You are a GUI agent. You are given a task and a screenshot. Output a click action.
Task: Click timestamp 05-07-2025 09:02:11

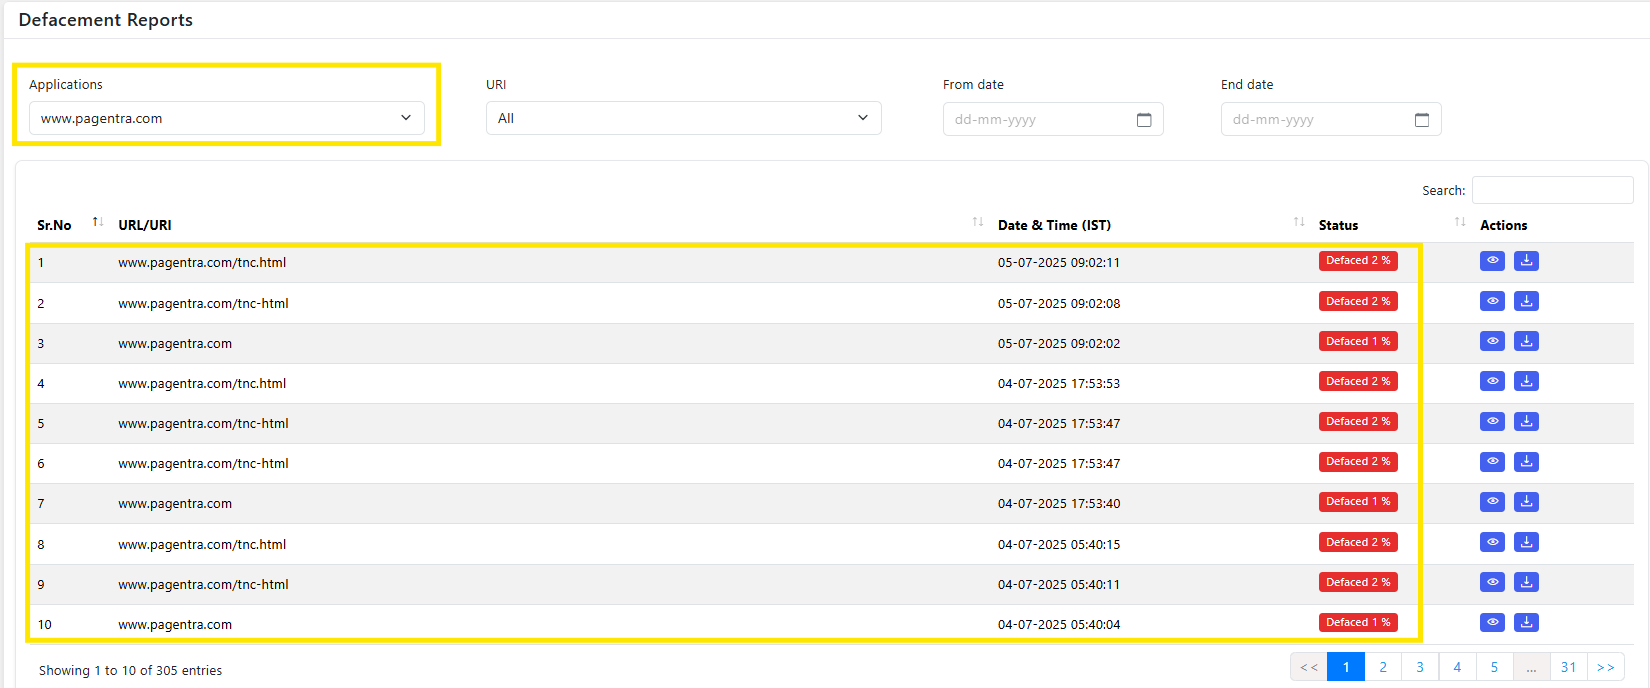point(1059,263)
